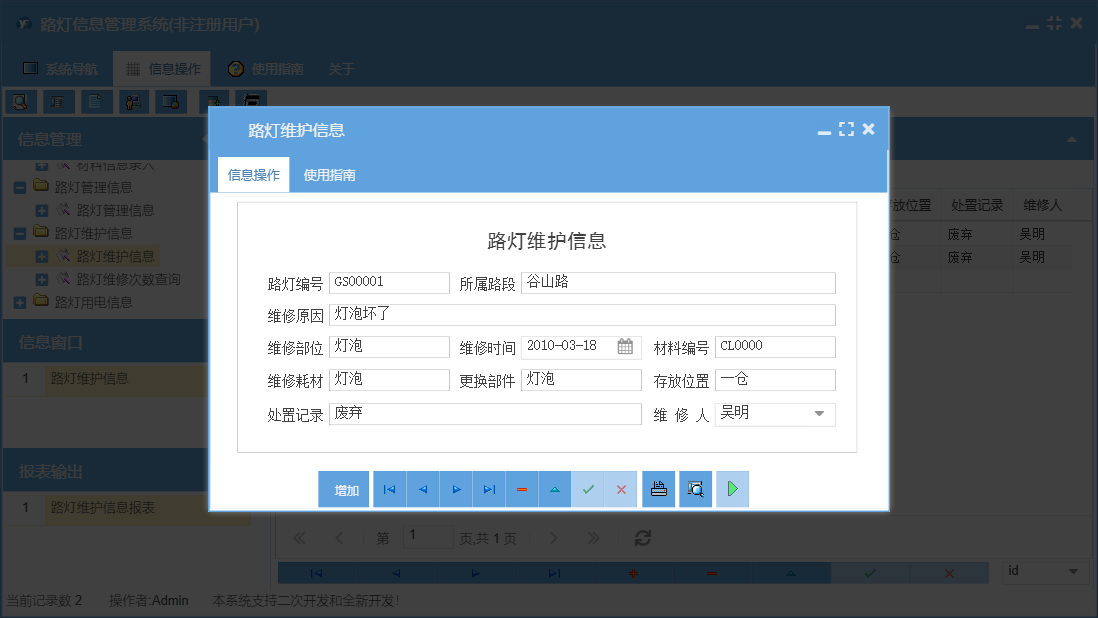1098x618 pixels.
Task: Go to previous record using blue arrow icon
Action: (422, 489)
